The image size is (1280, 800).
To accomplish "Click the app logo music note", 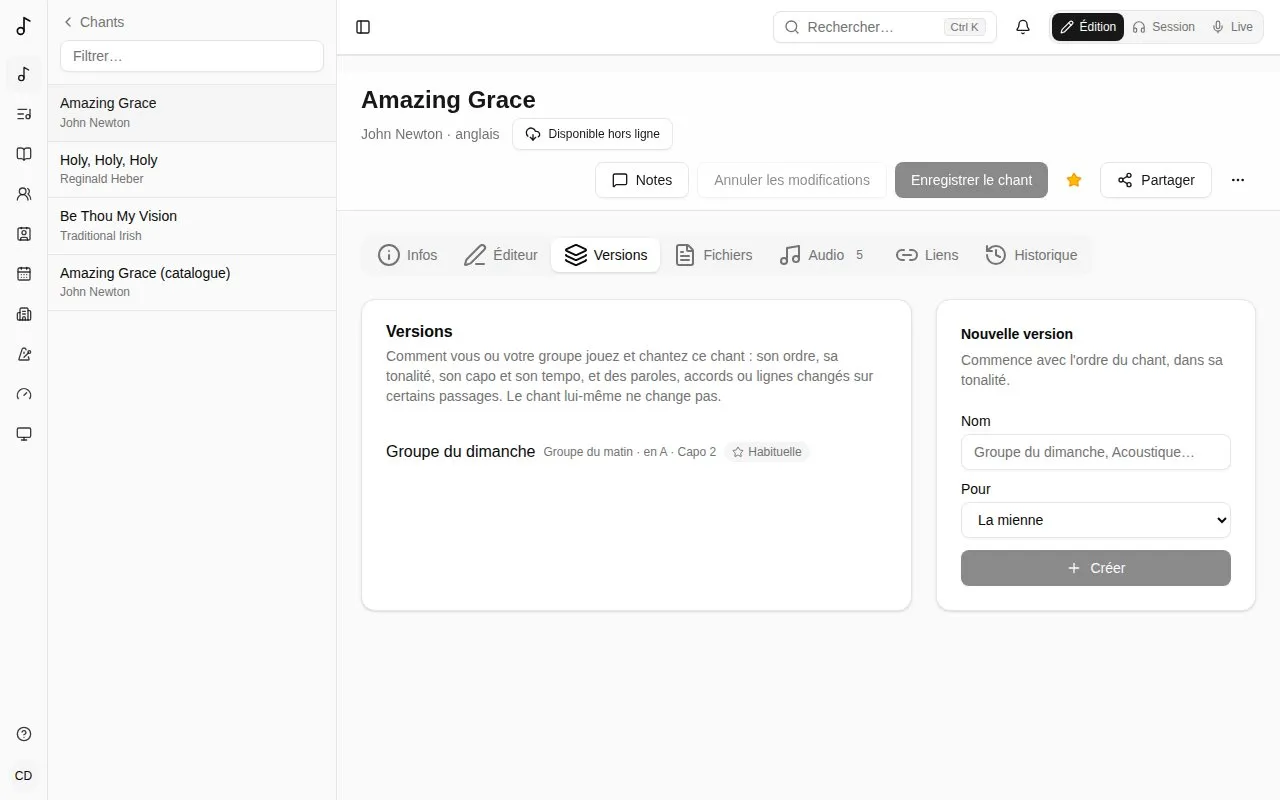I will 24,26.
